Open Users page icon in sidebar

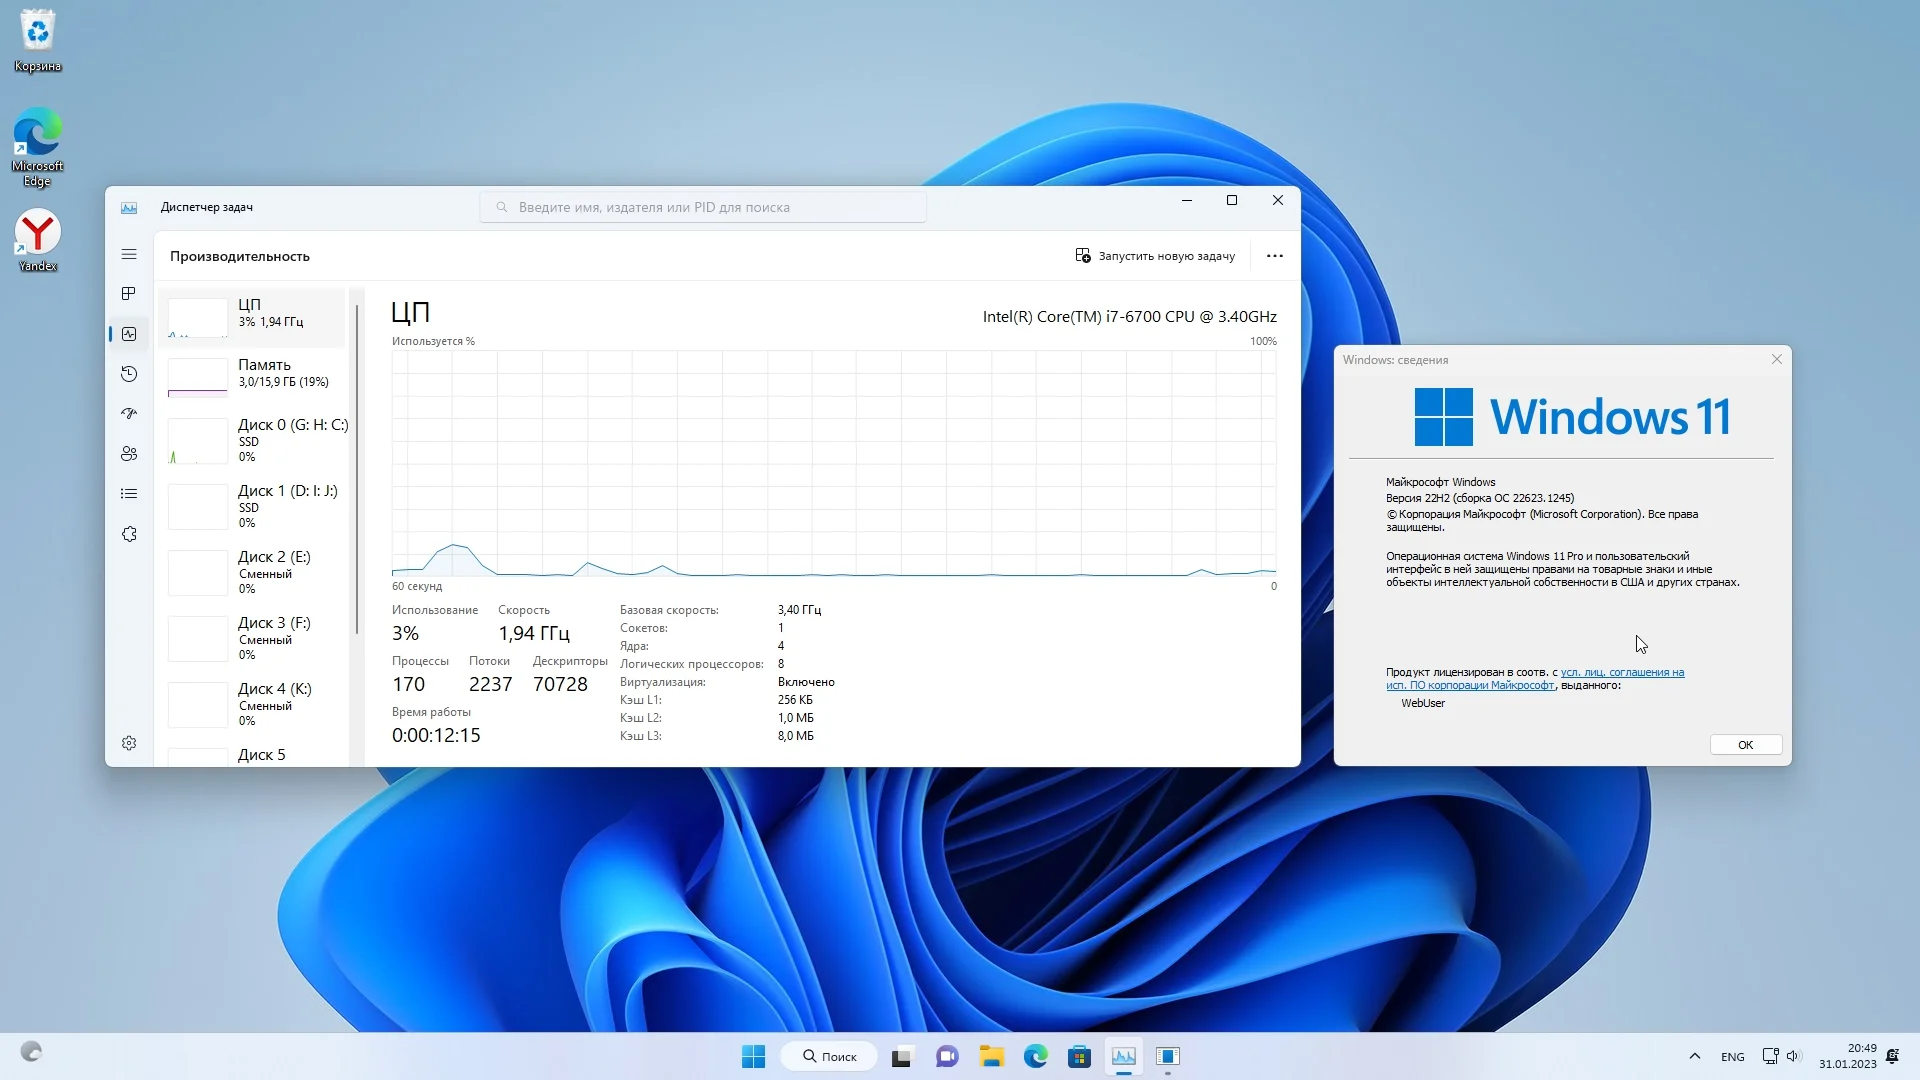click(129, 454)
